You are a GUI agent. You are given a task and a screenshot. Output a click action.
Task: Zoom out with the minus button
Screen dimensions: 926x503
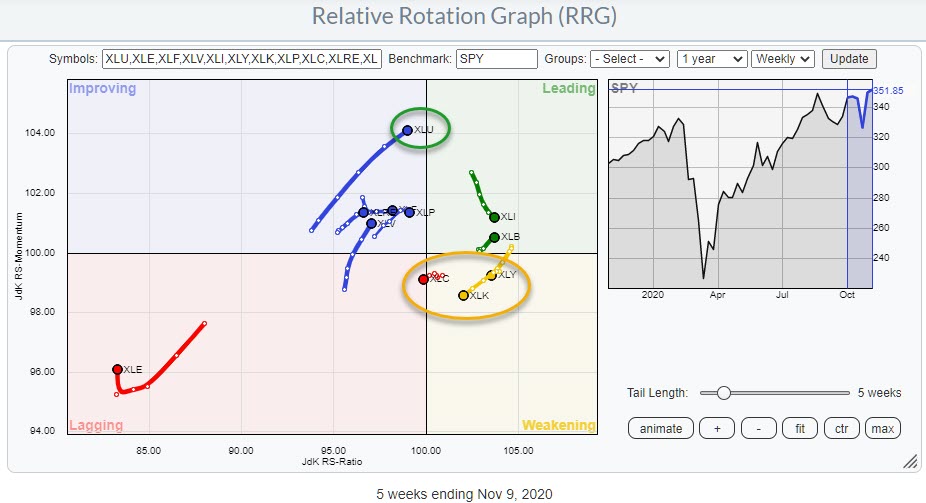click(759, 429)
